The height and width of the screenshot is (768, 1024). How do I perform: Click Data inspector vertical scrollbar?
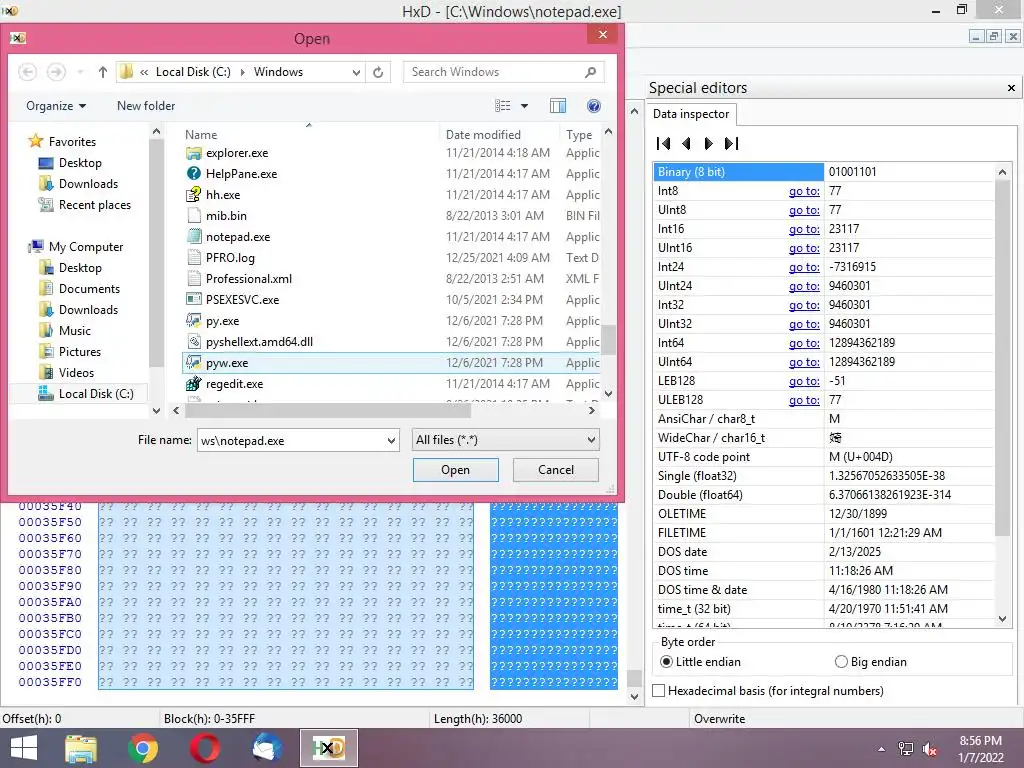point(1002,359)
